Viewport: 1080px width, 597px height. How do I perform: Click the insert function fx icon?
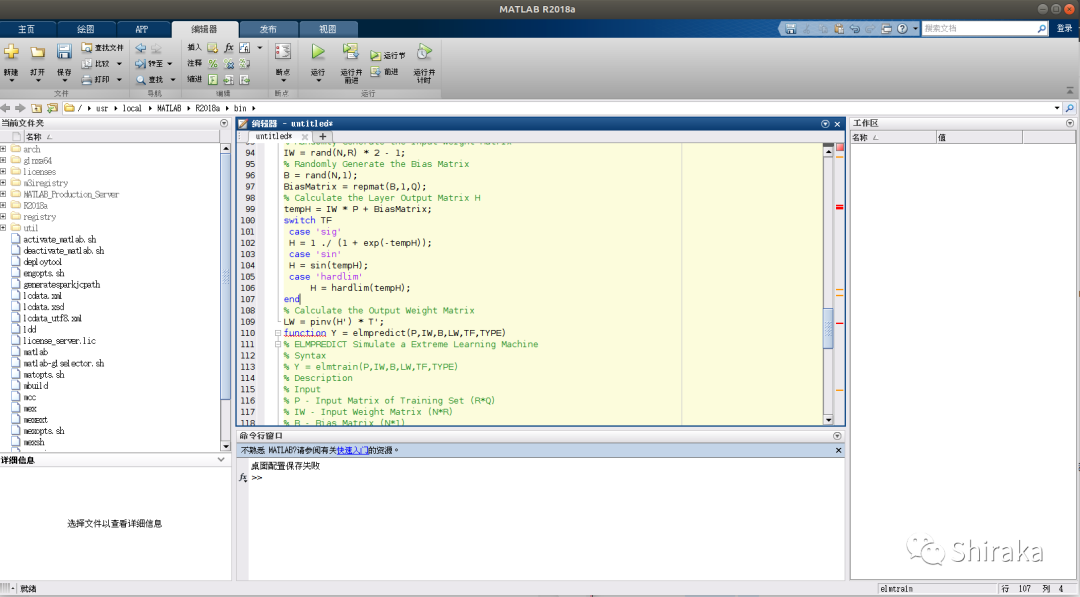(x=229, y=47)
